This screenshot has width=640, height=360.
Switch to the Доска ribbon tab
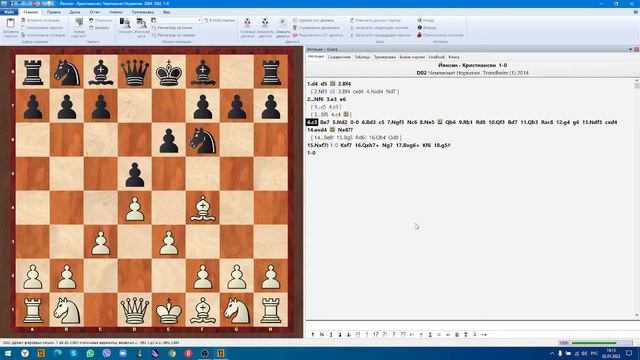tap(75, 12)
